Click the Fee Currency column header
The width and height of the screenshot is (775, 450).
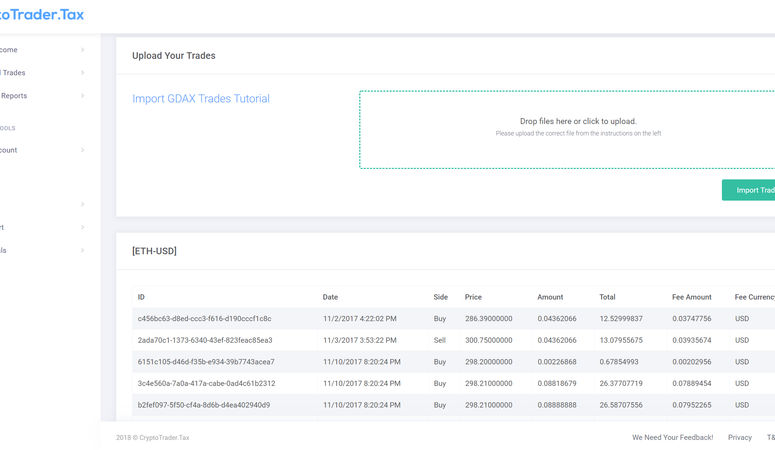tap(755, 297)
